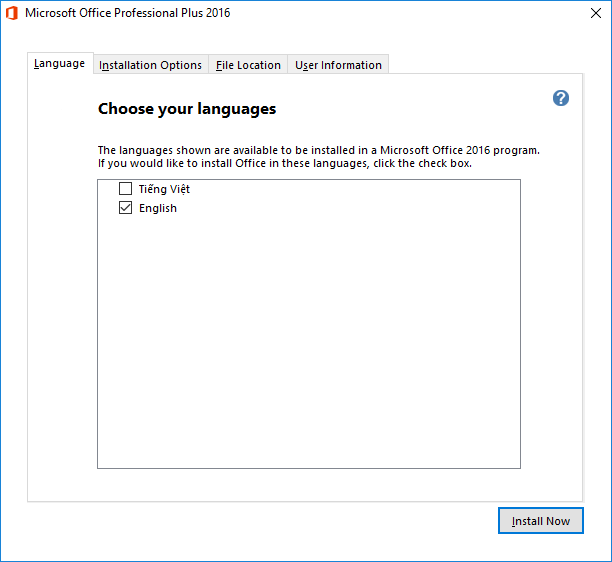The height and width of the screenshot is (562, 612).
Task: Click the Choose your languages heading
Action: point(187,109)
